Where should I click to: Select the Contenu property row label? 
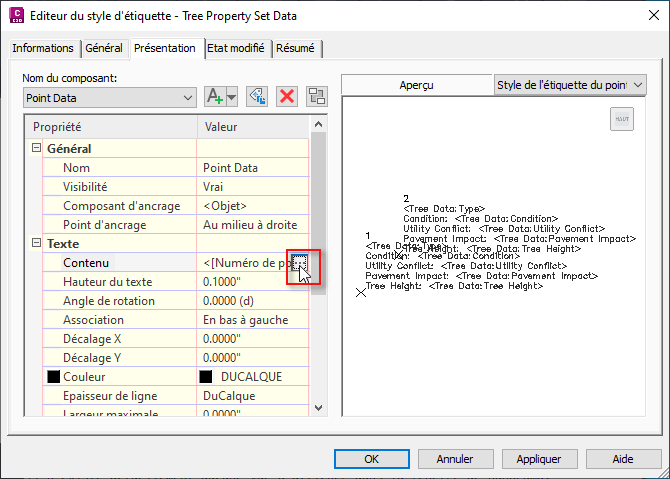click(x=86, y=263)
